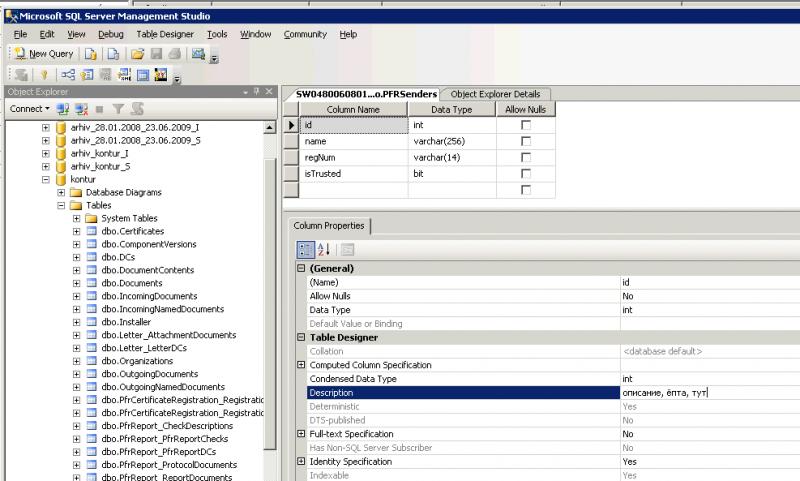The width and height of the screenshot is (800, 481).
Task: Expand arhiv_kontur_I database node
Action: (x=46, y=154)
